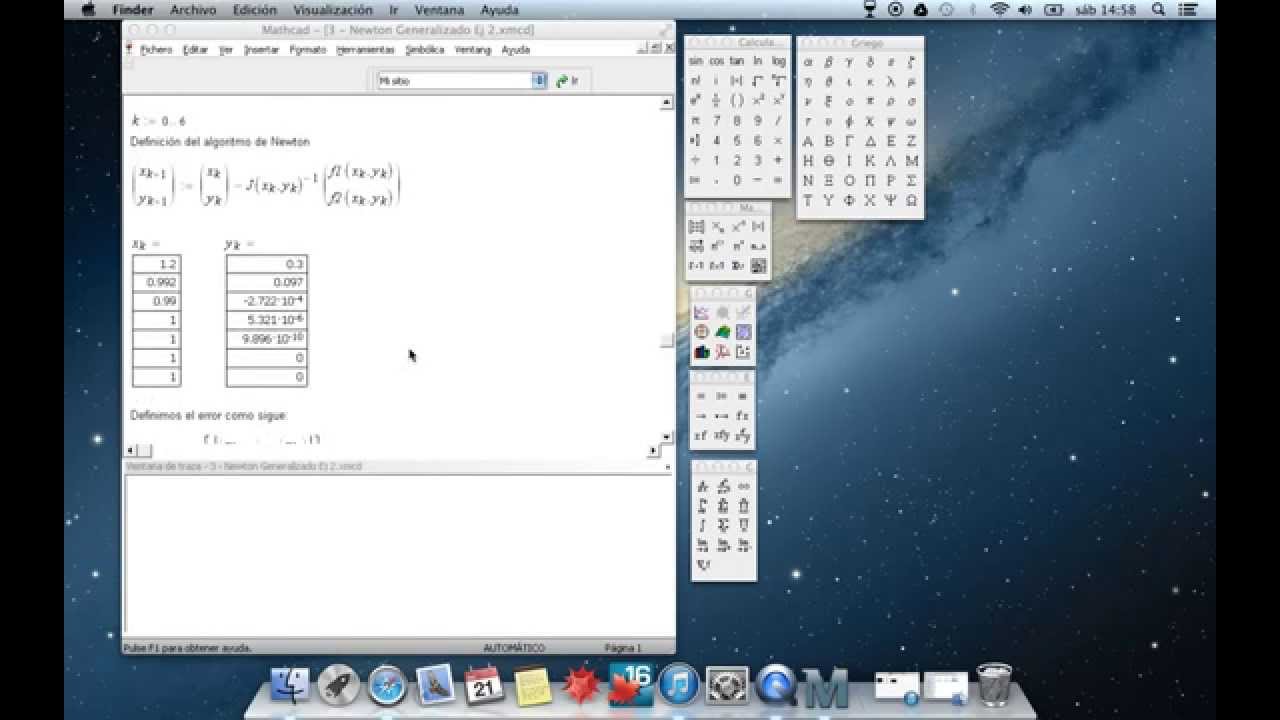Open Safari from the Dock
Image resolution: width=1280 pixels, height=720 pixels.
point(387,685)
